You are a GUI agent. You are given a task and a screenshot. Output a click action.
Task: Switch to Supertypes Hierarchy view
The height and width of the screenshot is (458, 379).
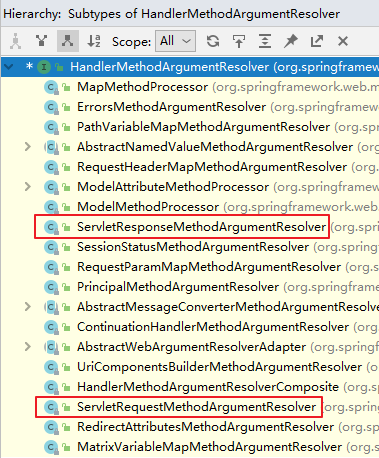tap(41, 41)
